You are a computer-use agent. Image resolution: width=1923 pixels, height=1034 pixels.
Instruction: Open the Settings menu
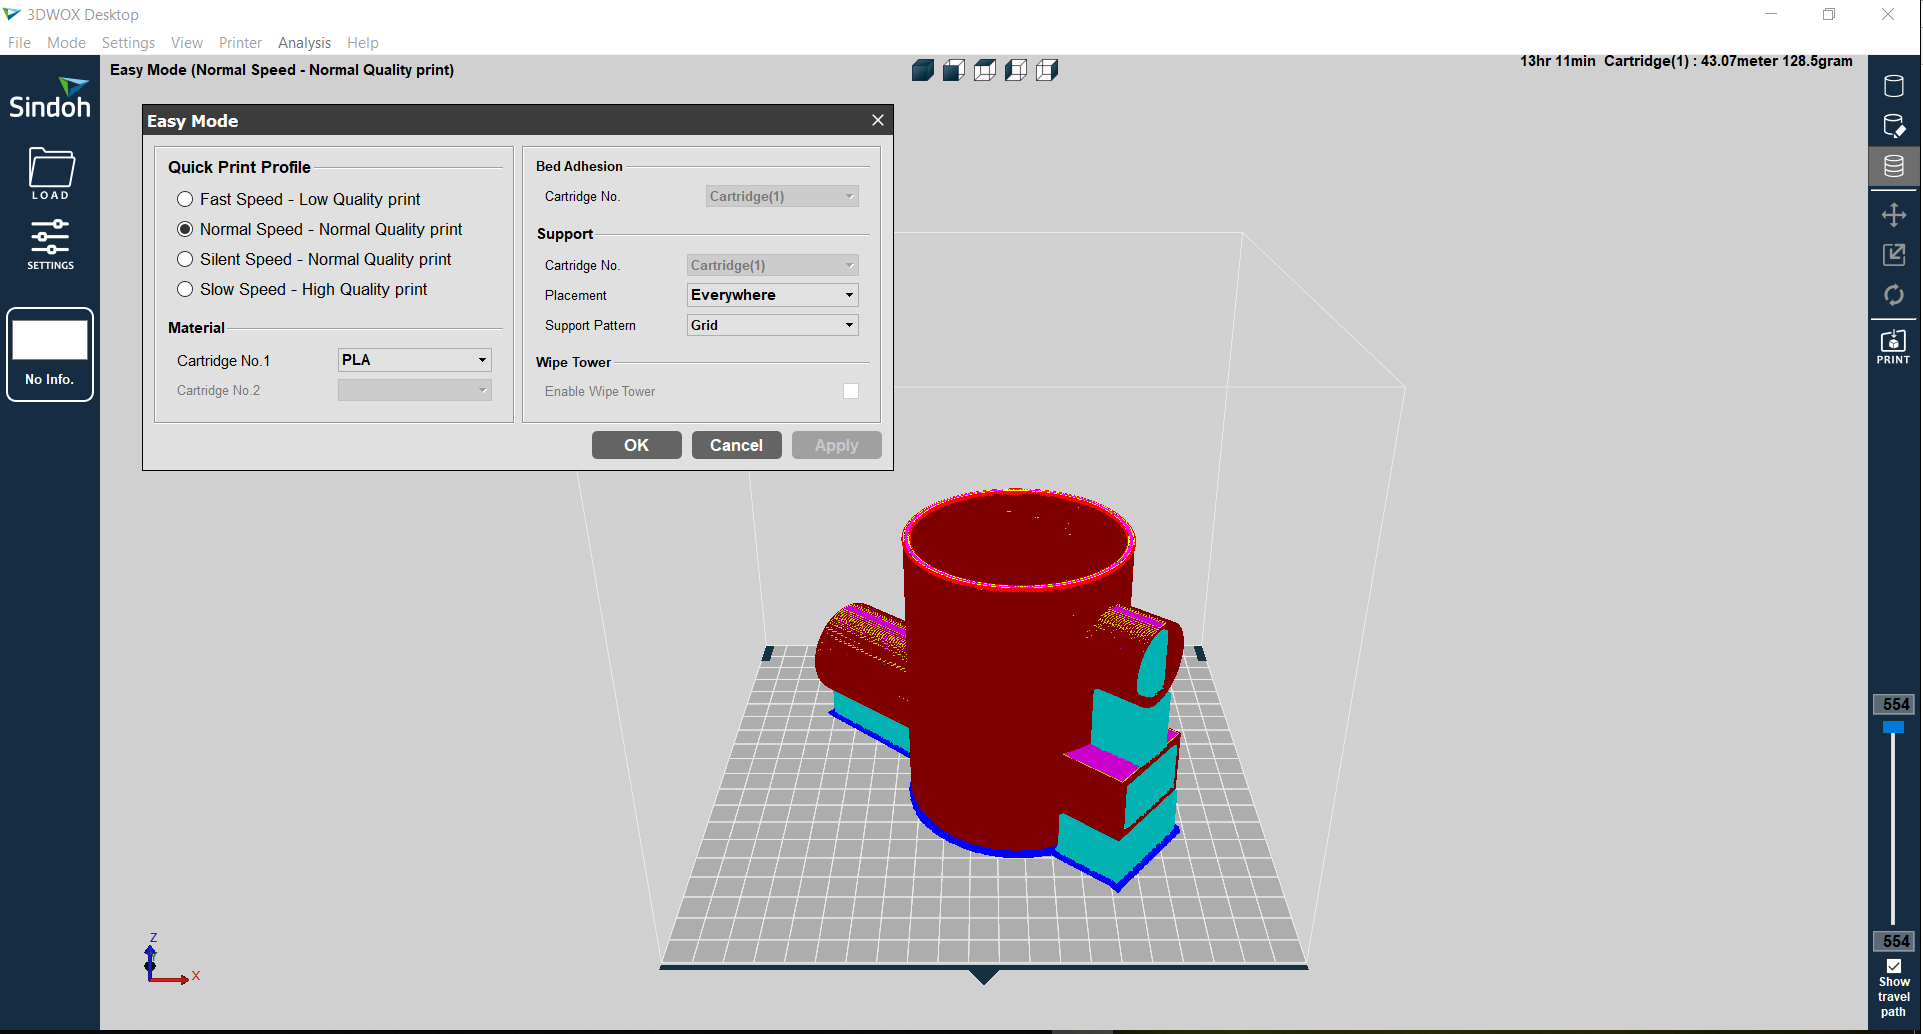click(x=128, y=43)
